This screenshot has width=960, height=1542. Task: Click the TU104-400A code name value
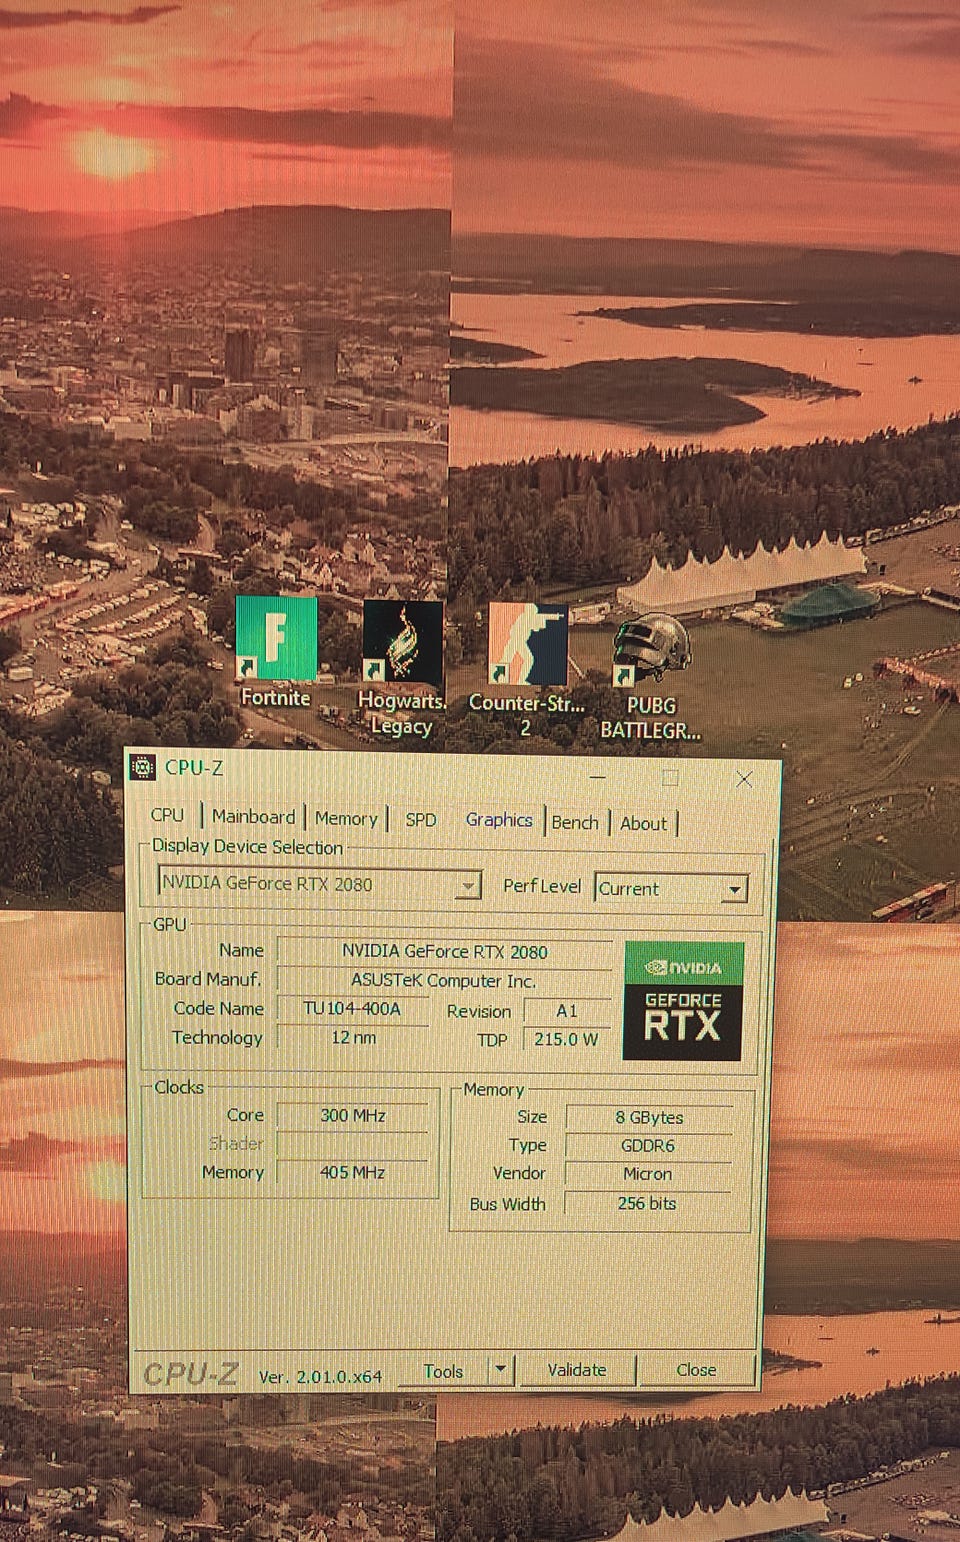point(352,1009)
